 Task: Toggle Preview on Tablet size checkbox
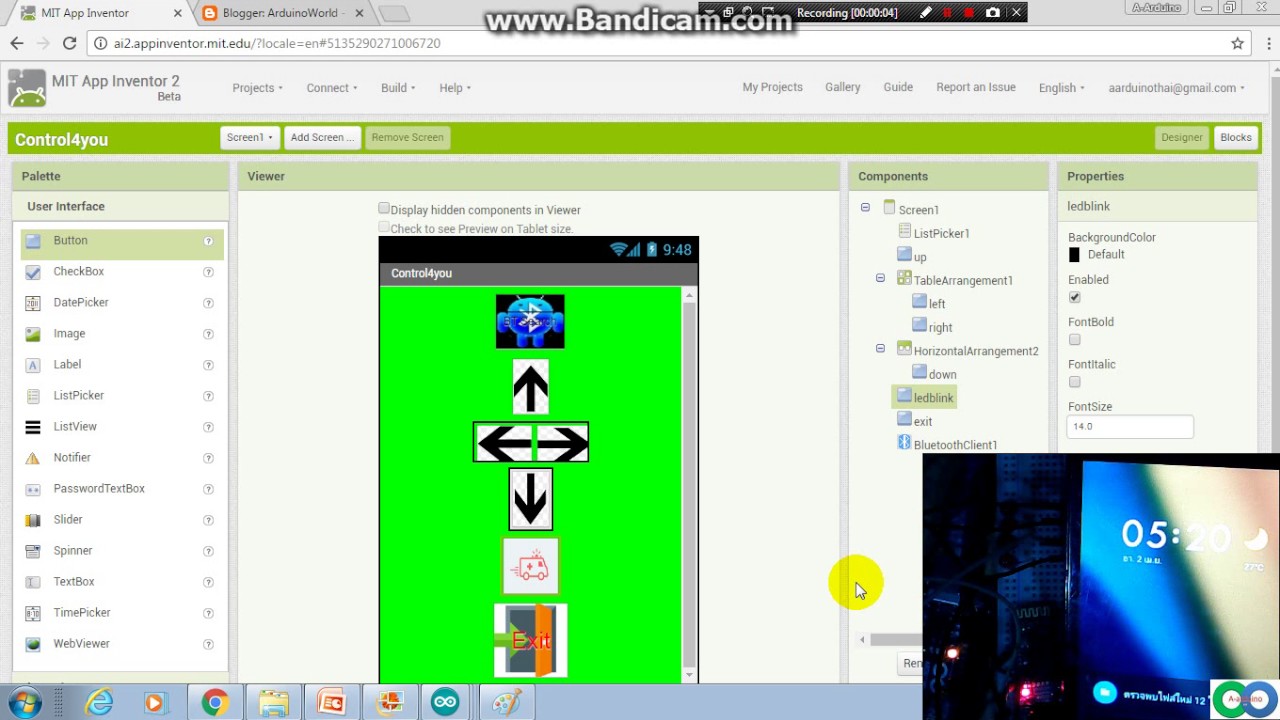point(384,228)
